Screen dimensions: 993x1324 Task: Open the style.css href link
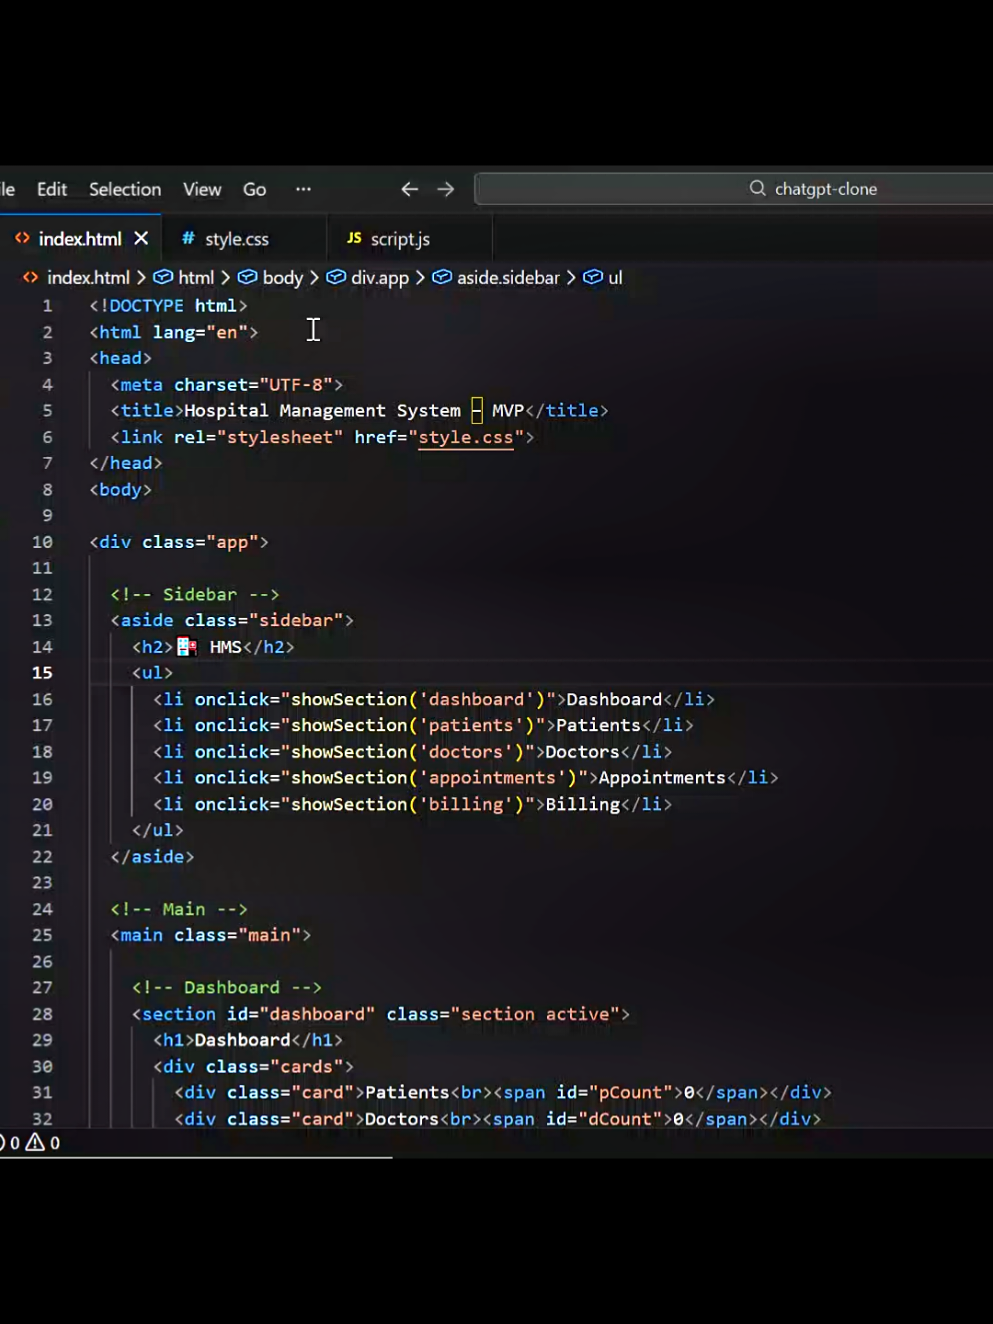tap(466, 437)
